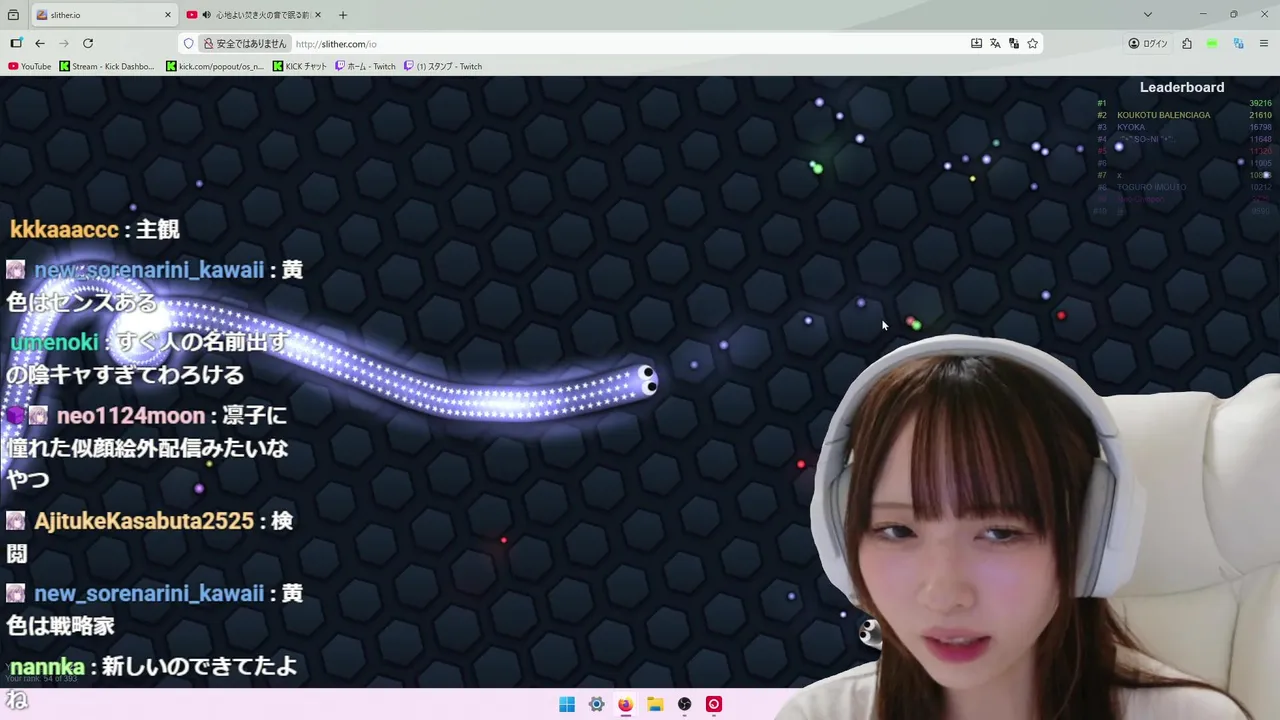Click the player's snake head
The height and width of the screenshot is (720, 1280).
pos(646,379)
